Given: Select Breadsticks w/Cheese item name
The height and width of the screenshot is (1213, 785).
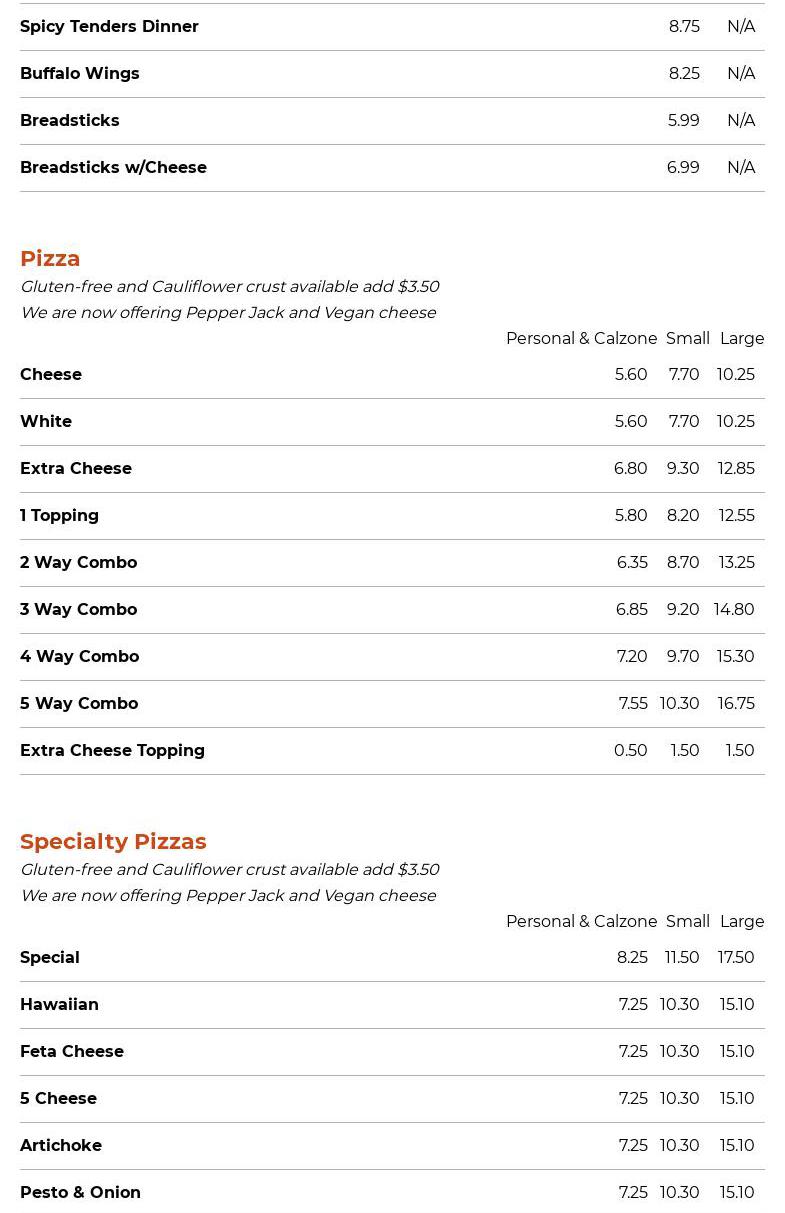Looking at the screenshot, I should [x=113, y=167].
